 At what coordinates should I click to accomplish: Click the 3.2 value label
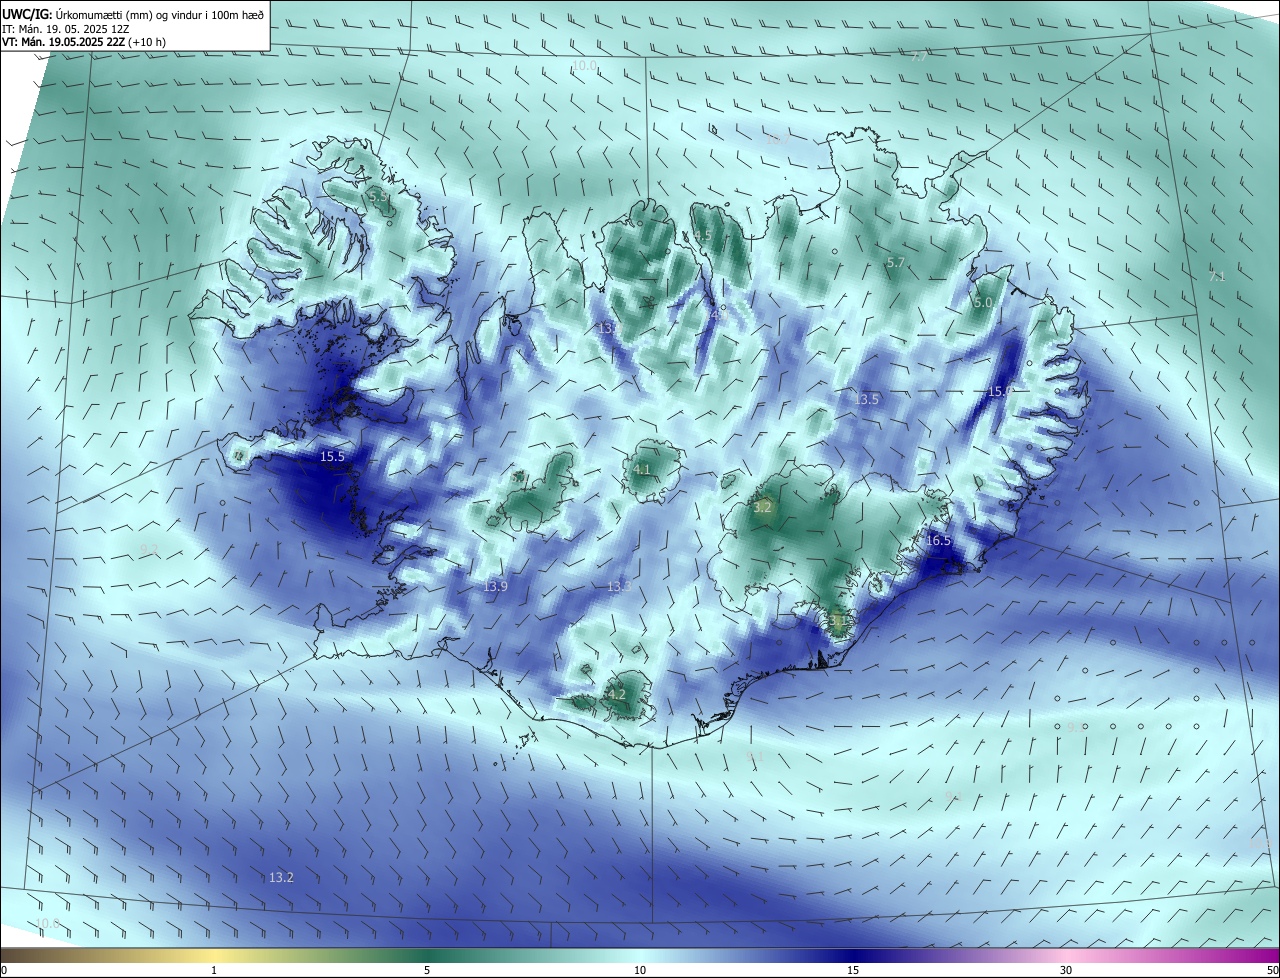(762, 507)
